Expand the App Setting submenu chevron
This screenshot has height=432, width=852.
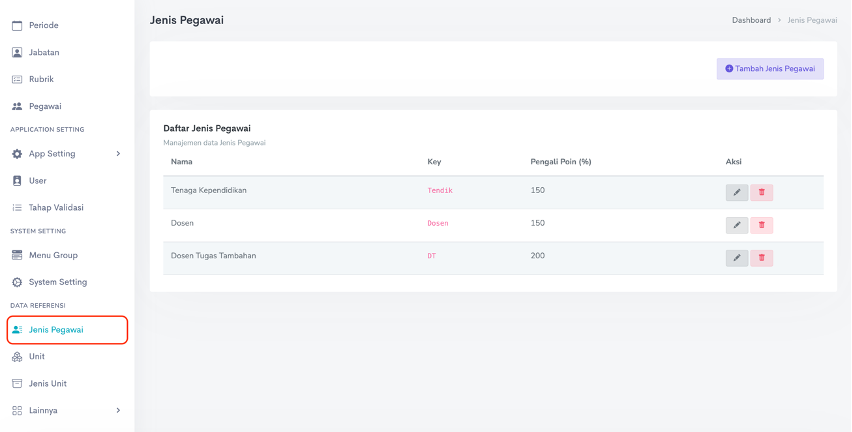coord(118,154)
